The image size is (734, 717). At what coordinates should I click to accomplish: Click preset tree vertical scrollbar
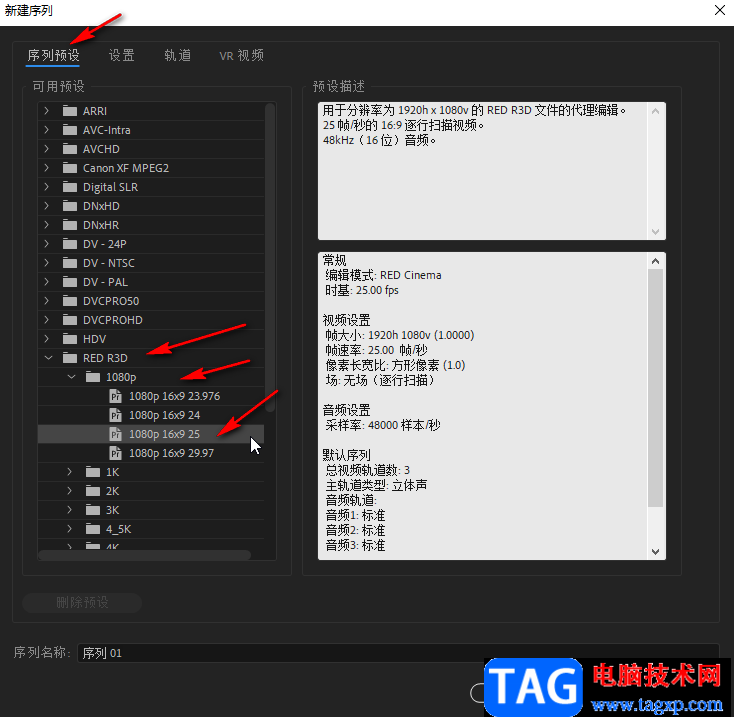[x=270, y=257]
